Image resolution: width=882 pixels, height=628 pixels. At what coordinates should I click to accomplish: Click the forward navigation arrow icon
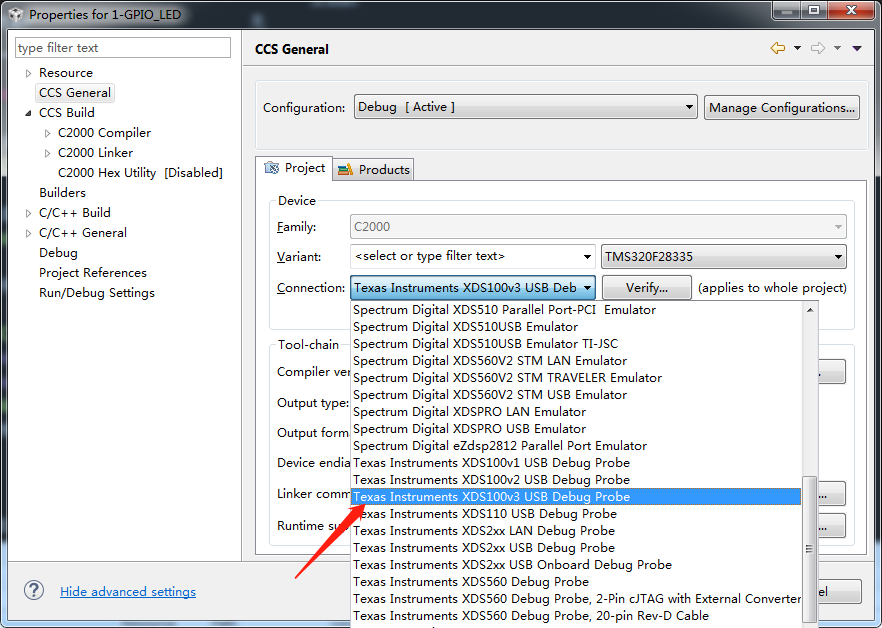[818, 48]
